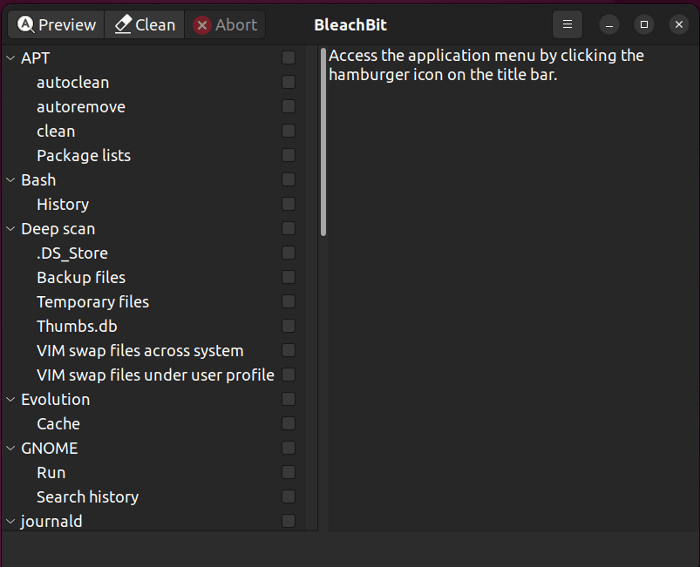The width and height of the screenshot is (700, 567).
Task: Select VIM swap files across system label
Action: (x=140, y=351)
